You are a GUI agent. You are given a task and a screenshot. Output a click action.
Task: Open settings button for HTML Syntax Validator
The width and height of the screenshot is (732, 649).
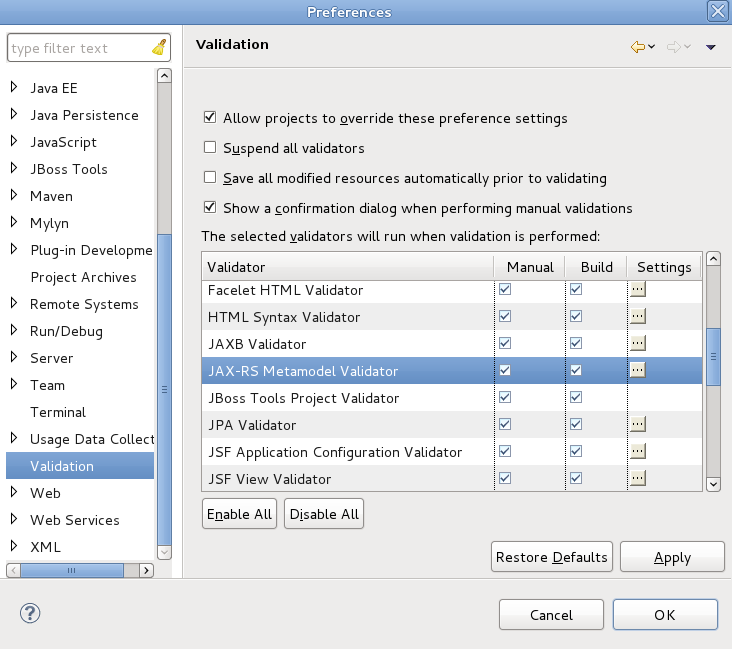[x=637, y=316]
